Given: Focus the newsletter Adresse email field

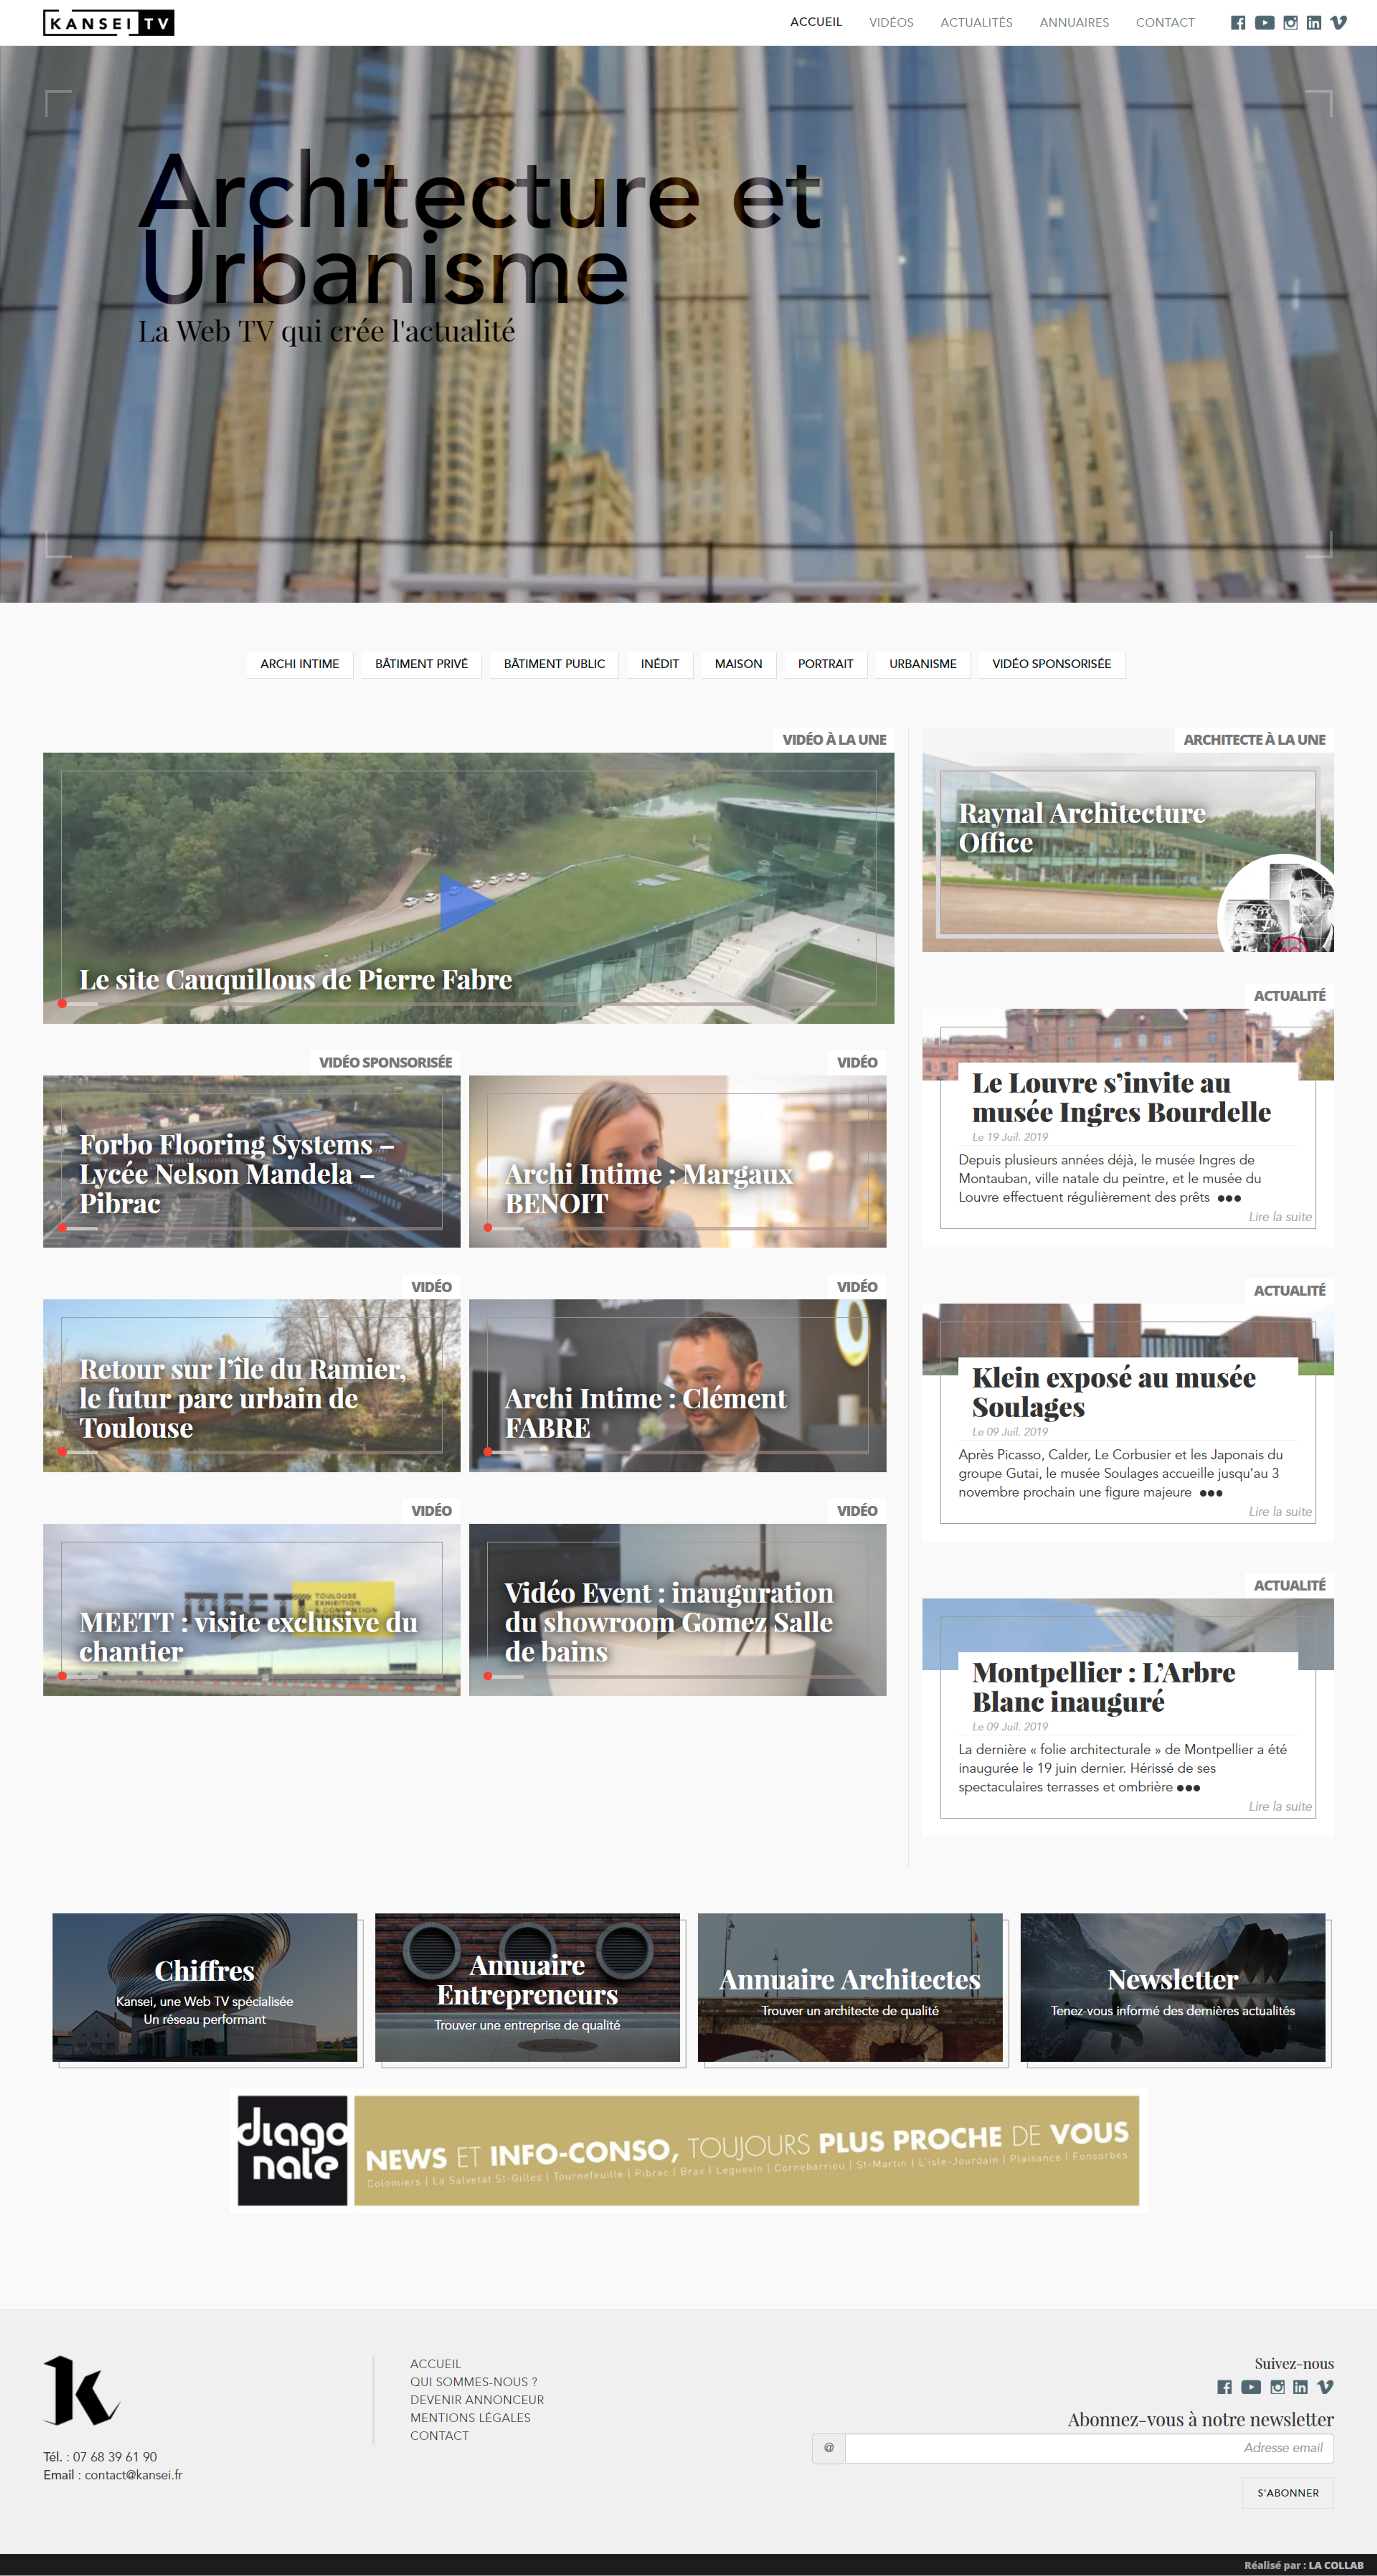Looking at the screenshot, I should click(x=1089, y=2448).
